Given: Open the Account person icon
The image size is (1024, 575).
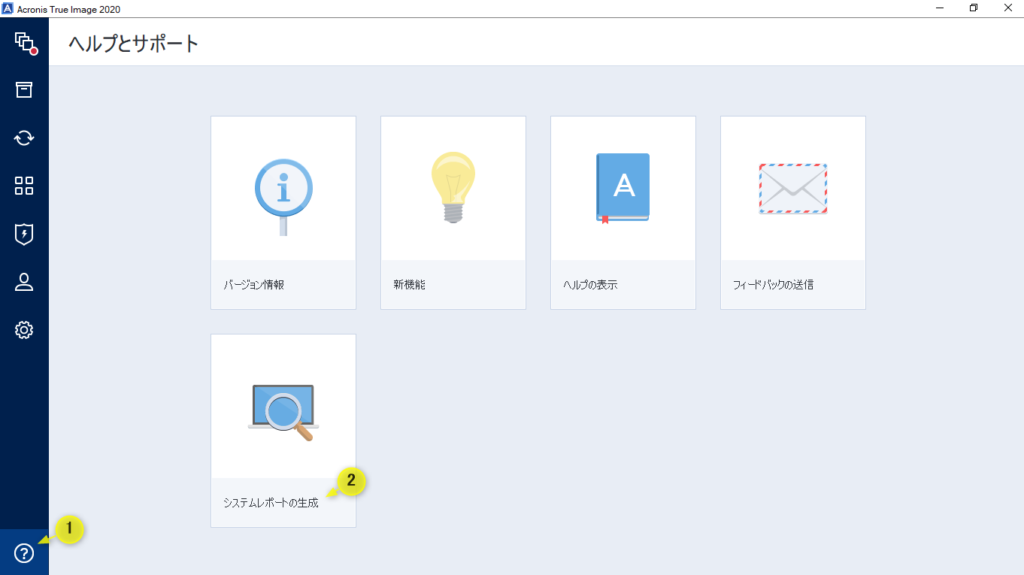Looking at the screenshot, I should point(24,282).
